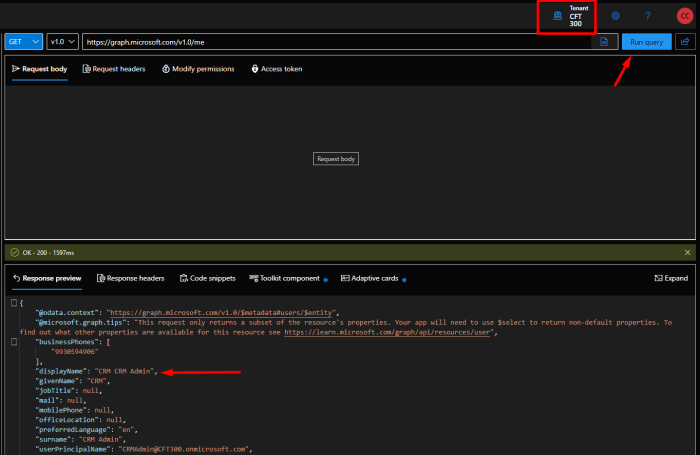Switch to Request headers tab

coord(113,69)
